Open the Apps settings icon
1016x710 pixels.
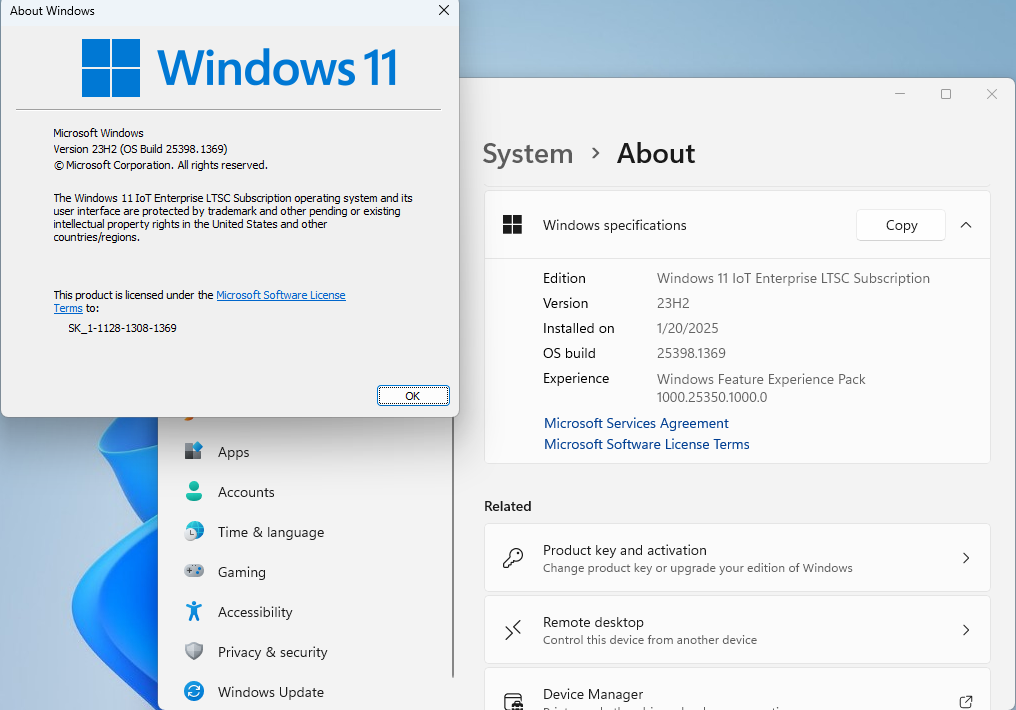point(194,451)
